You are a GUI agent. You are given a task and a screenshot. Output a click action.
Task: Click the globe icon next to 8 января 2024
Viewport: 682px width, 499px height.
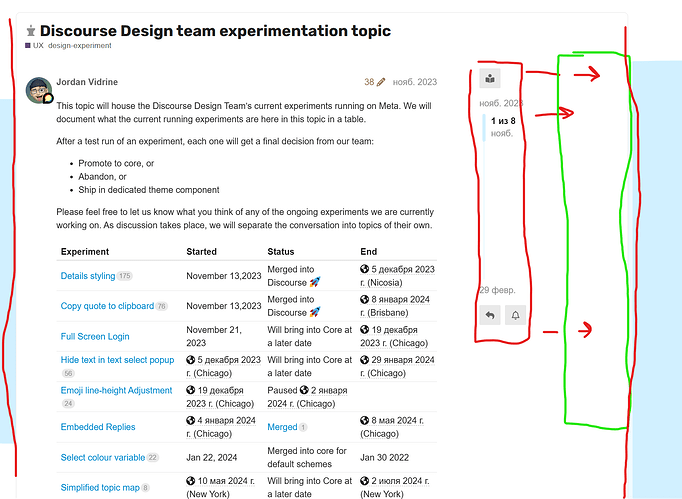click(x=364, y=299)
